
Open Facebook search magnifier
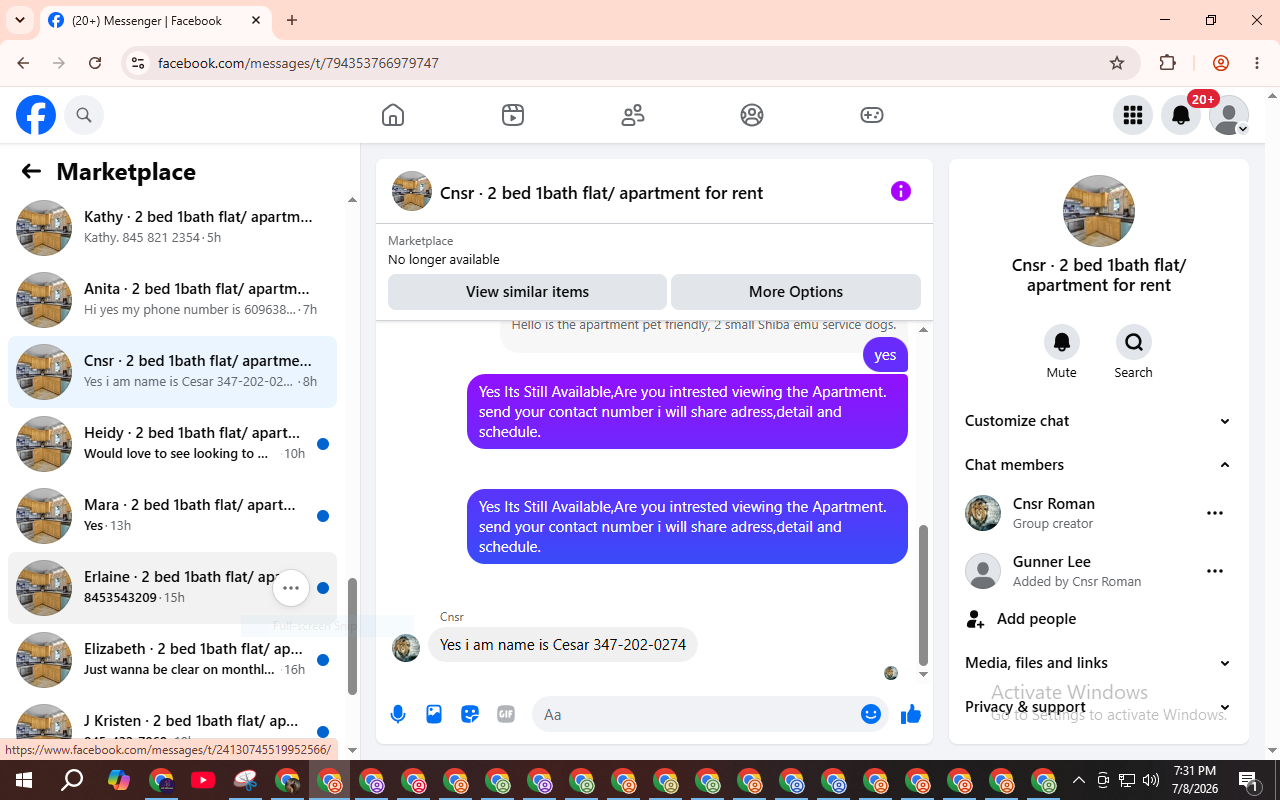click(84, 115)
